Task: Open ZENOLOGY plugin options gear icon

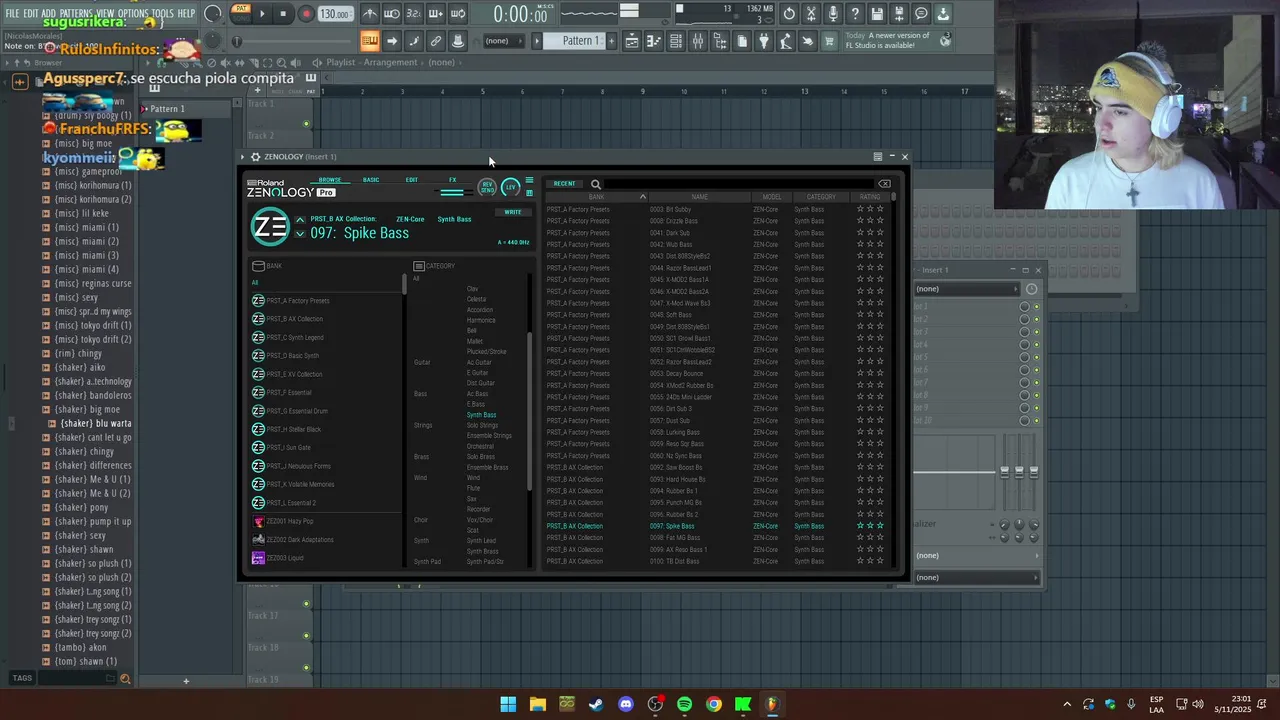Action: (x=255, y=157)
